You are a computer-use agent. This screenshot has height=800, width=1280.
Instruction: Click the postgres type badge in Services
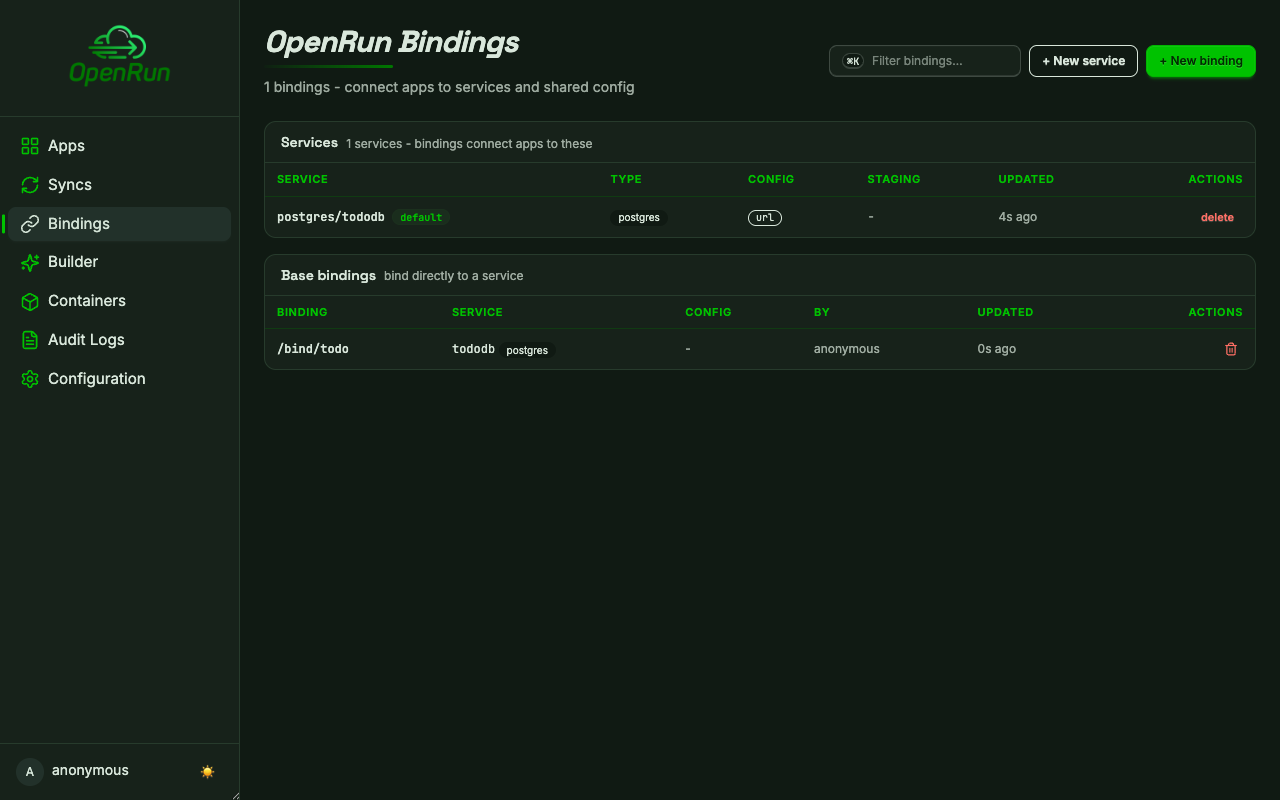[639, 217]
